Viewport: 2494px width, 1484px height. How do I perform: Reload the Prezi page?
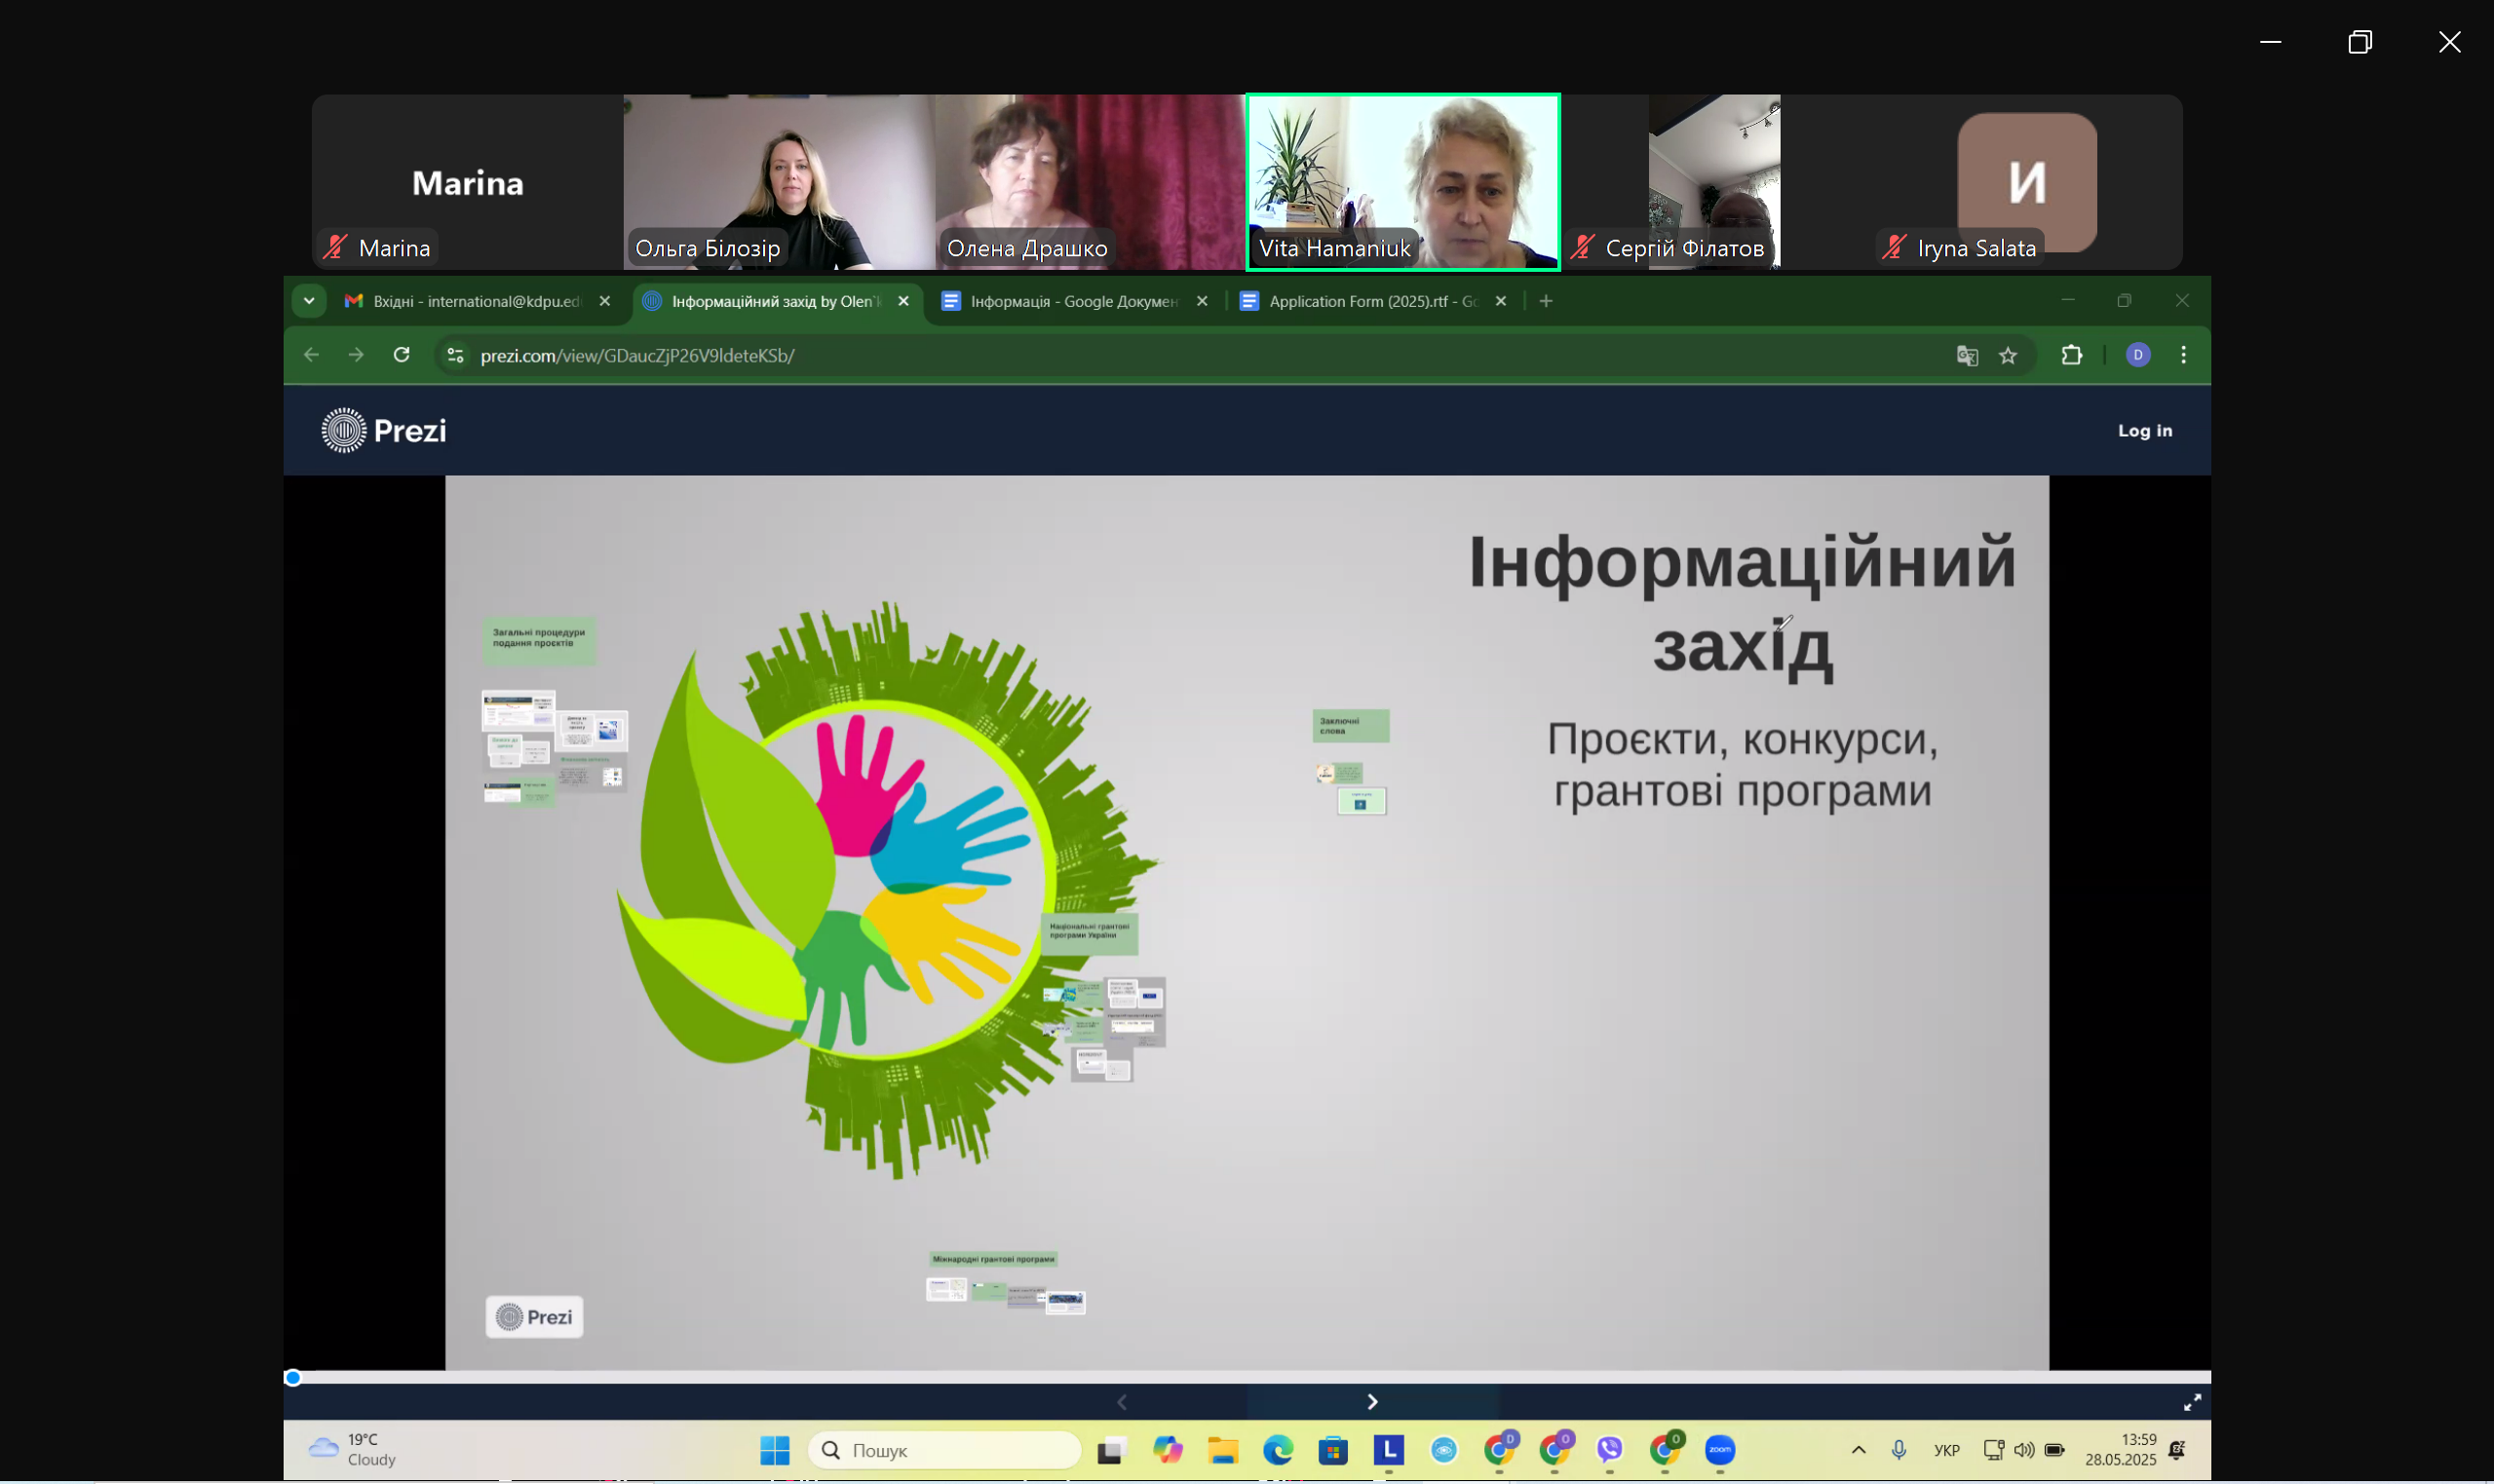pos(402,355)
